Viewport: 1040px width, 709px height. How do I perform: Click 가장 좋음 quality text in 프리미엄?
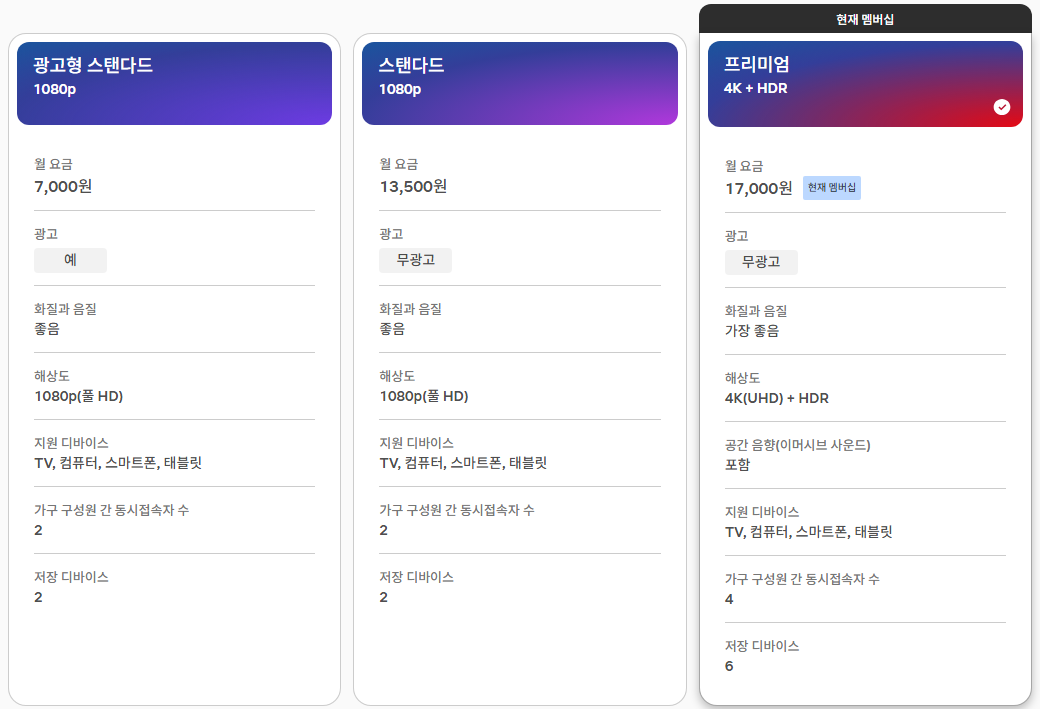click(x=751, y=330)
